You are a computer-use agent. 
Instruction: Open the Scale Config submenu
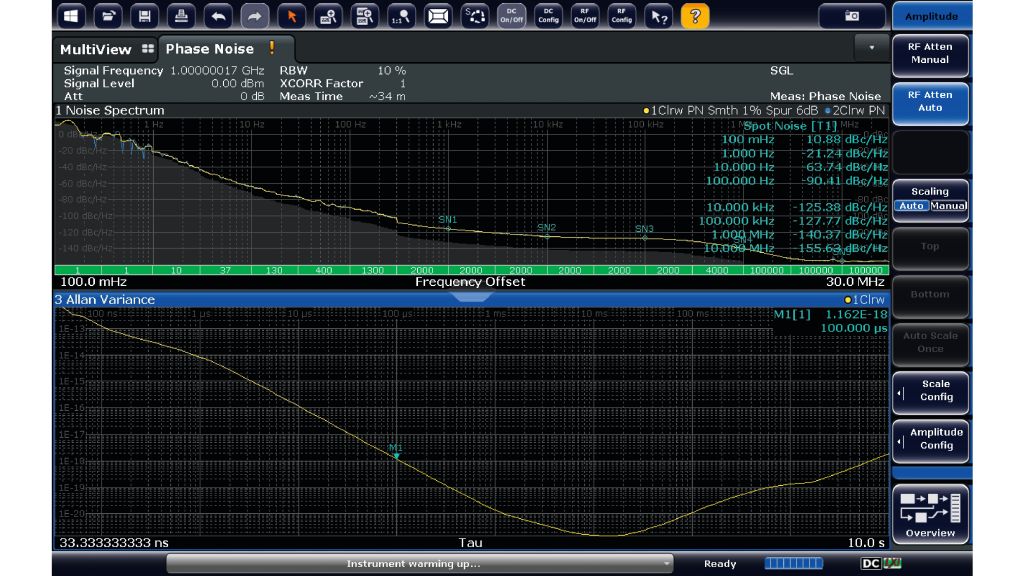[x=931, y=391]
